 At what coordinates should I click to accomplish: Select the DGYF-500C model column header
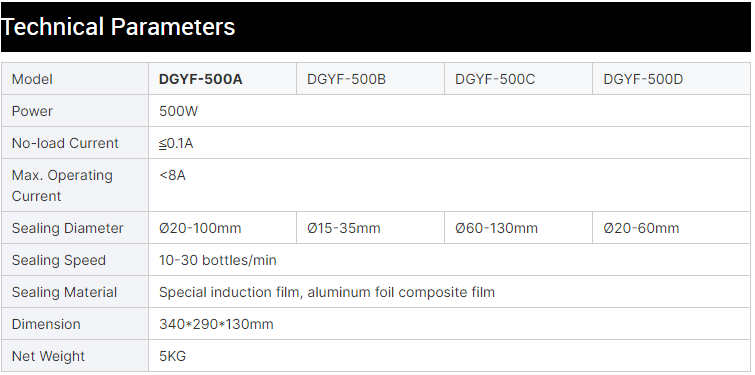coord(519,79)
